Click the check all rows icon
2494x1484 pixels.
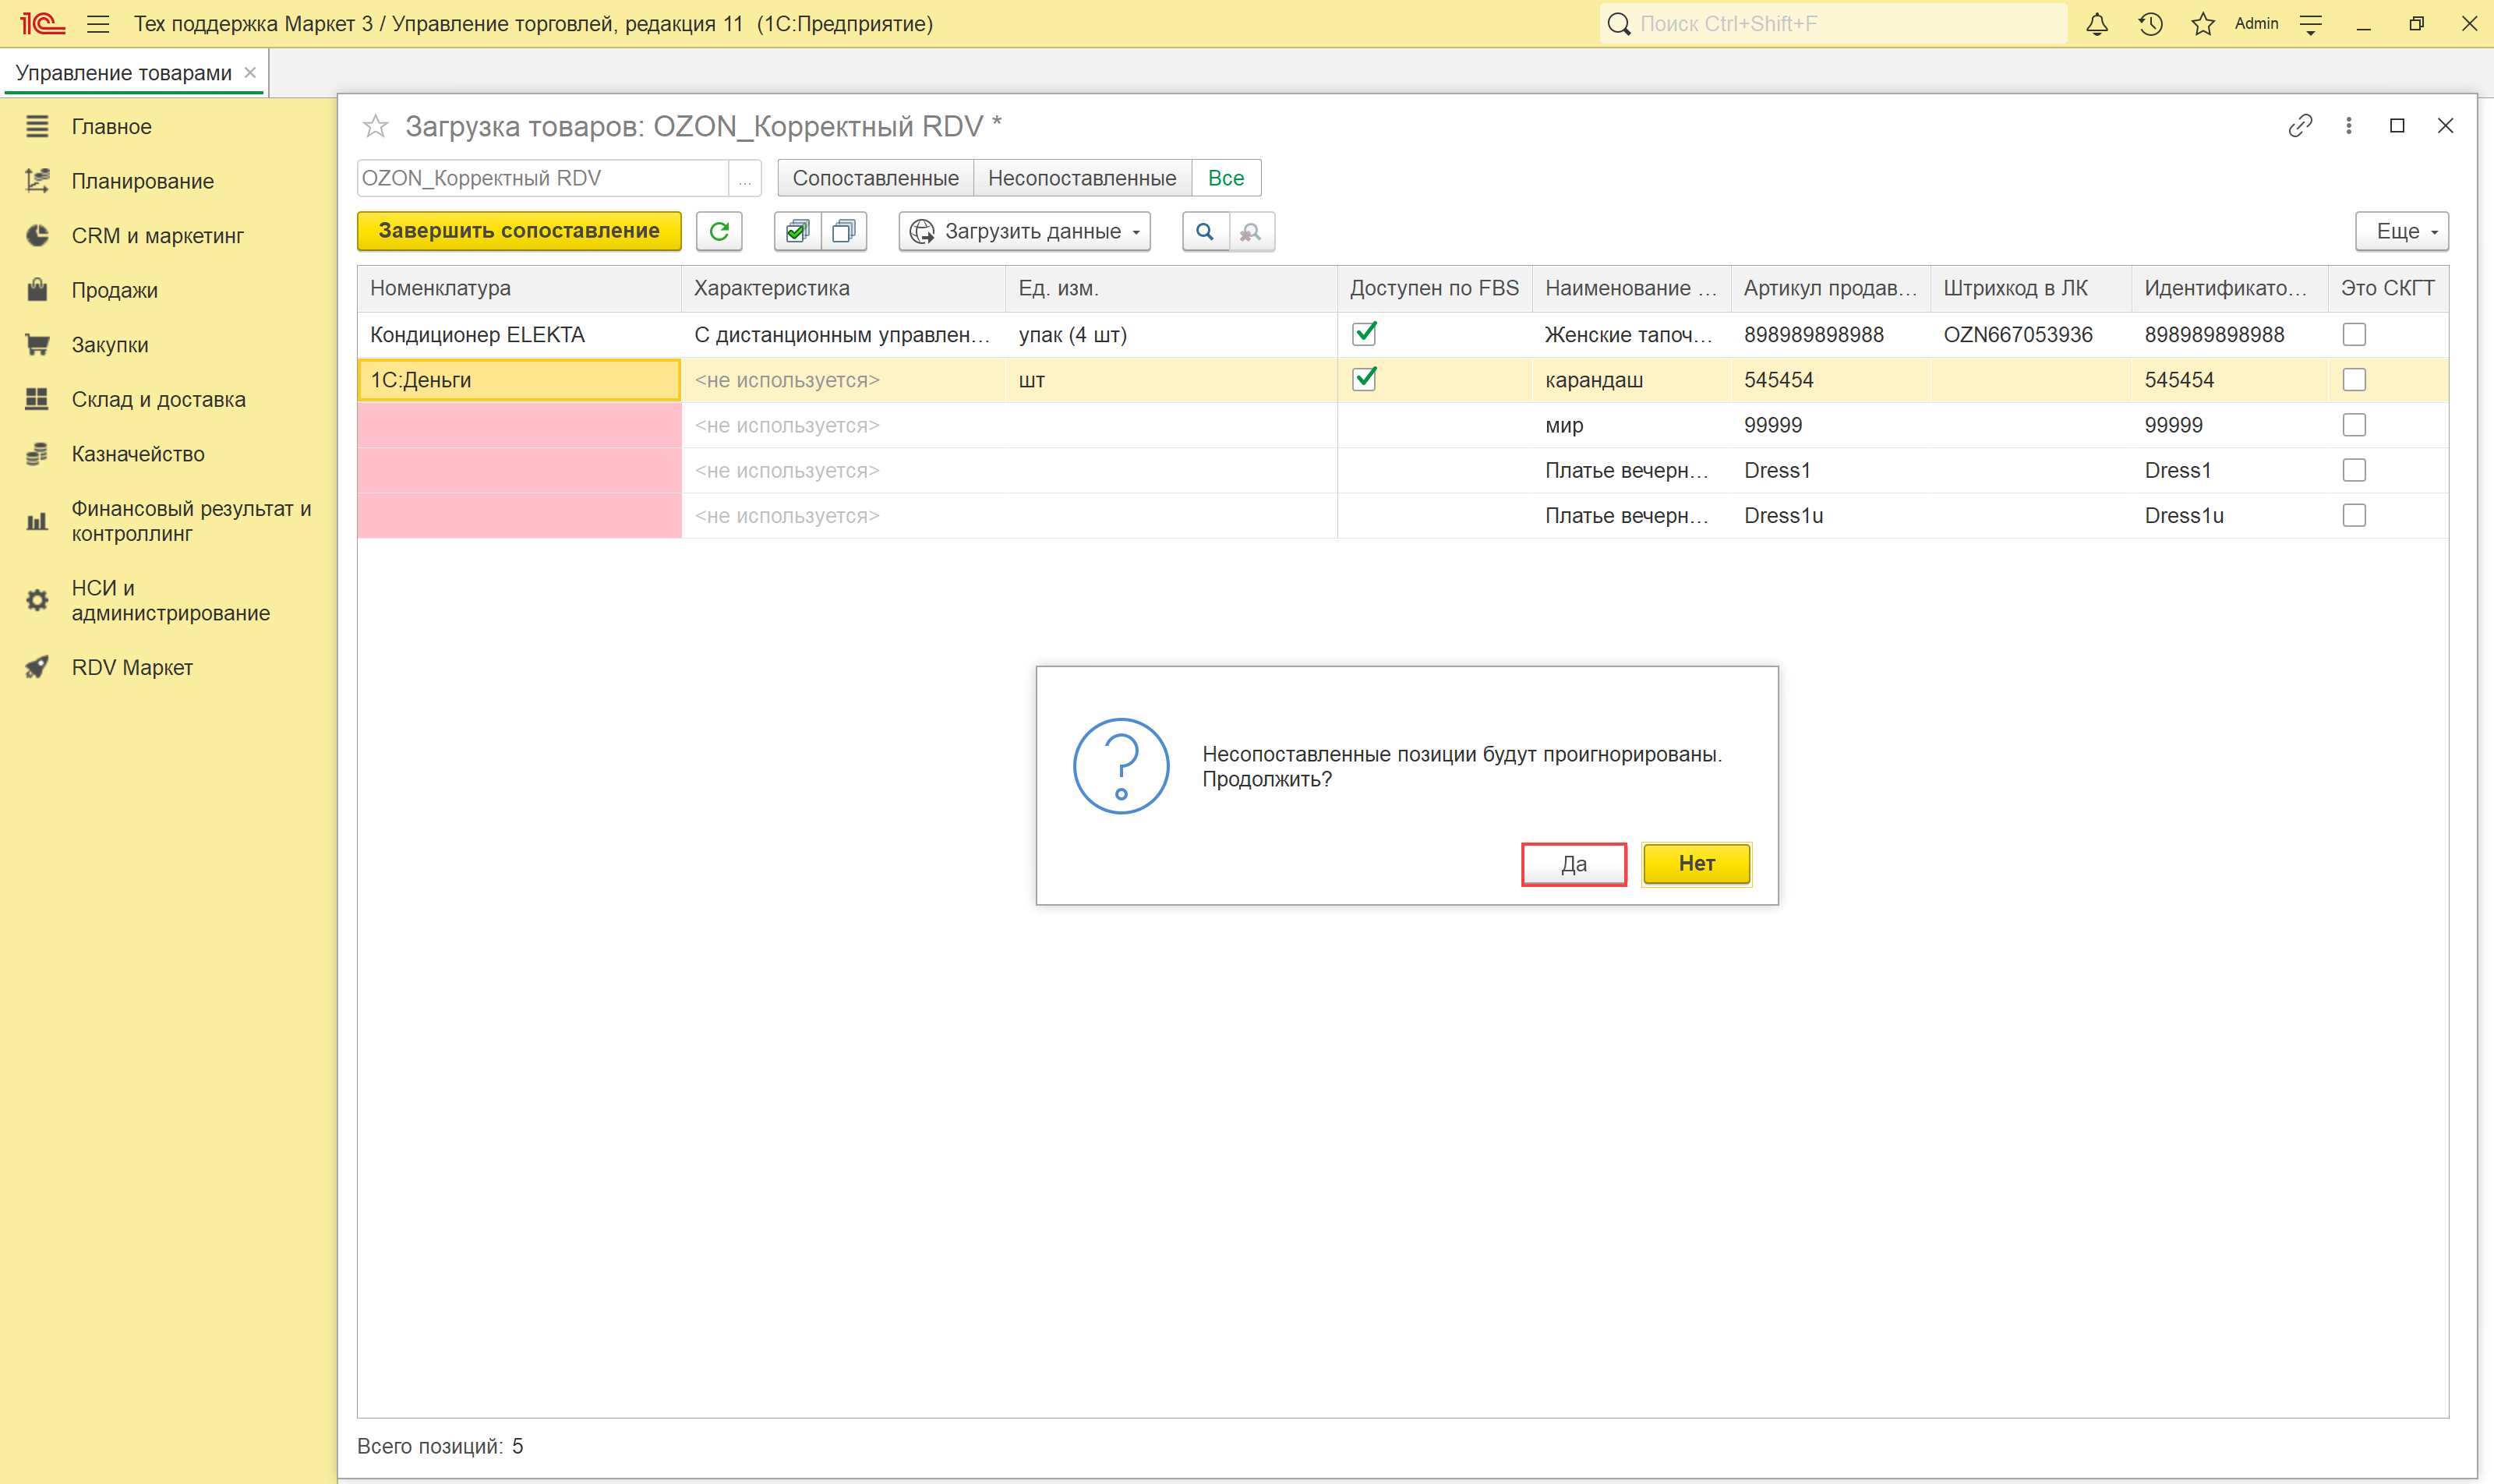pos(797,231)
